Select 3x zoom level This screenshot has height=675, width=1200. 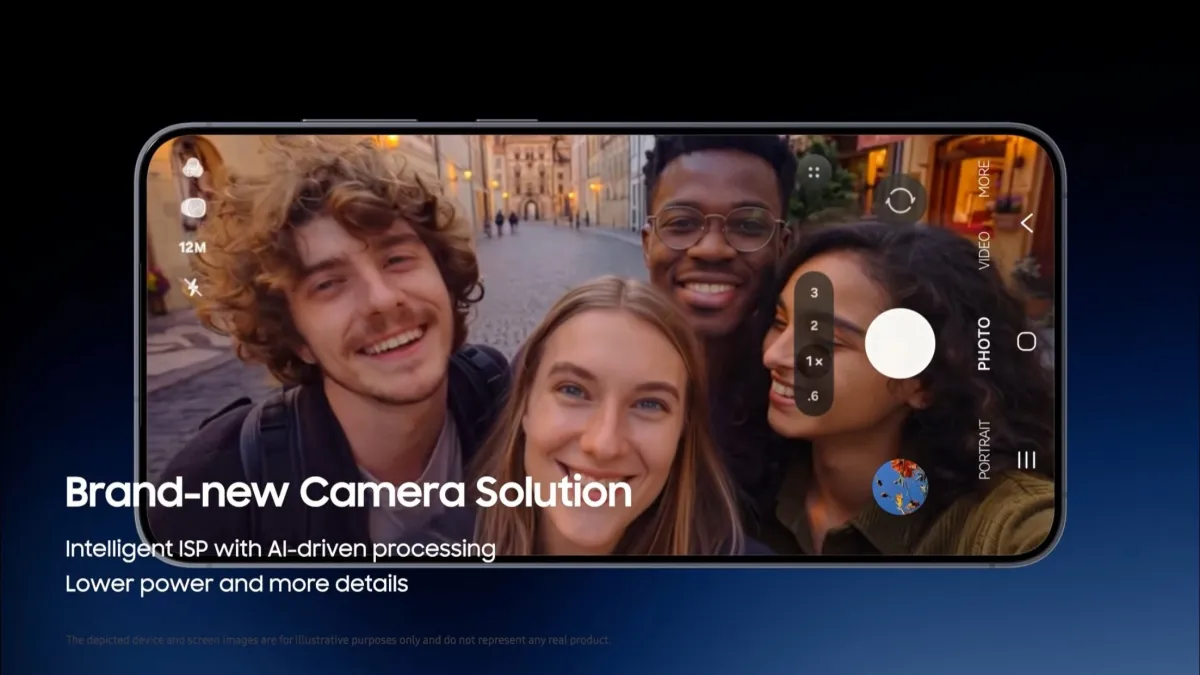click(x=814, y=293)
